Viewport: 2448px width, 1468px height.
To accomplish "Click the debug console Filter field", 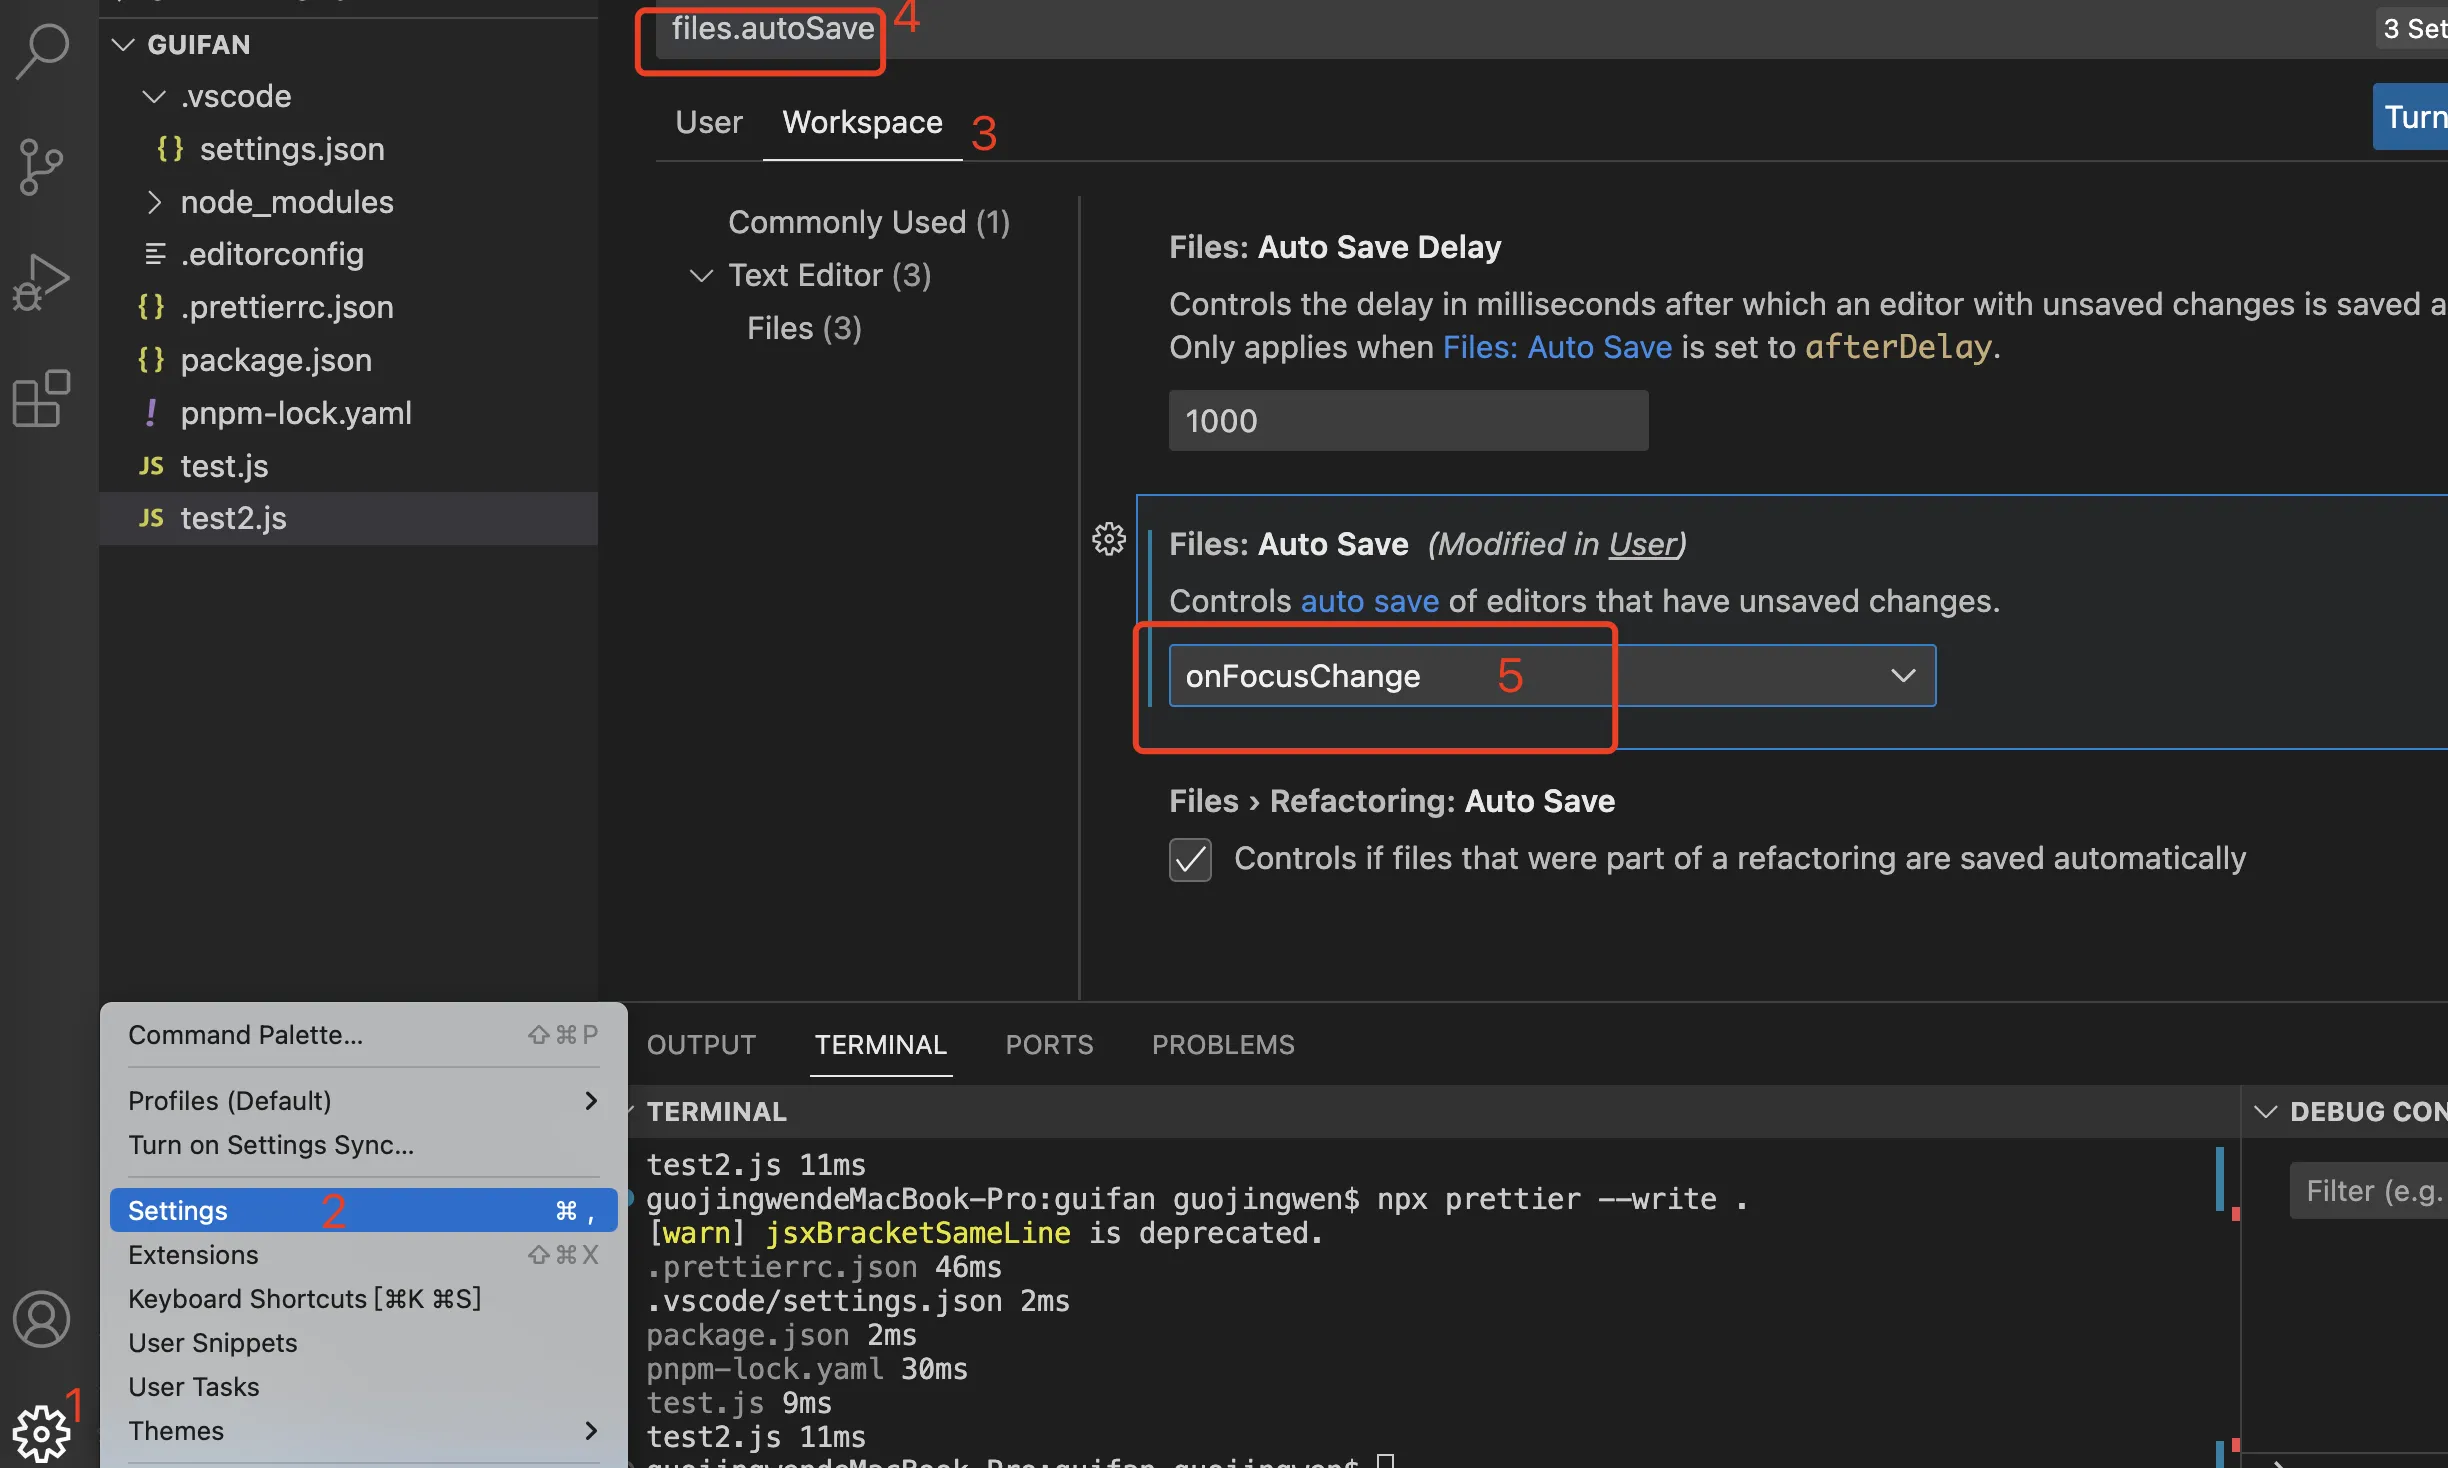I will tap(2368, 1191).
